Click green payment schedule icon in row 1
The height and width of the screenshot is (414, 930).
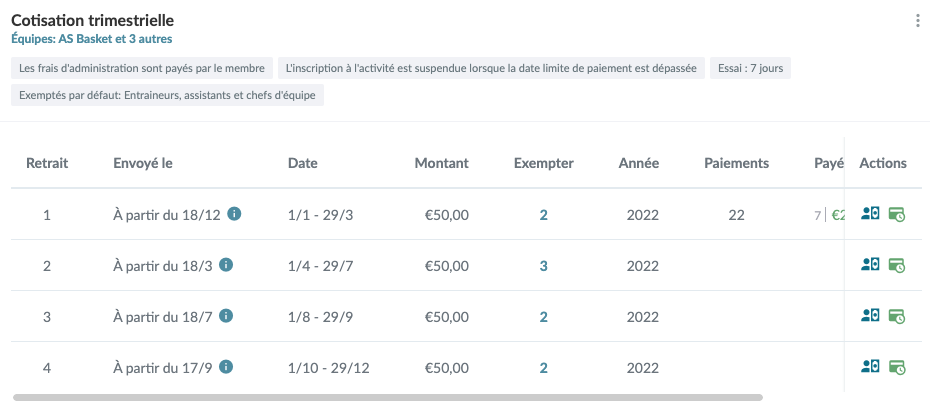pos(897,215)
